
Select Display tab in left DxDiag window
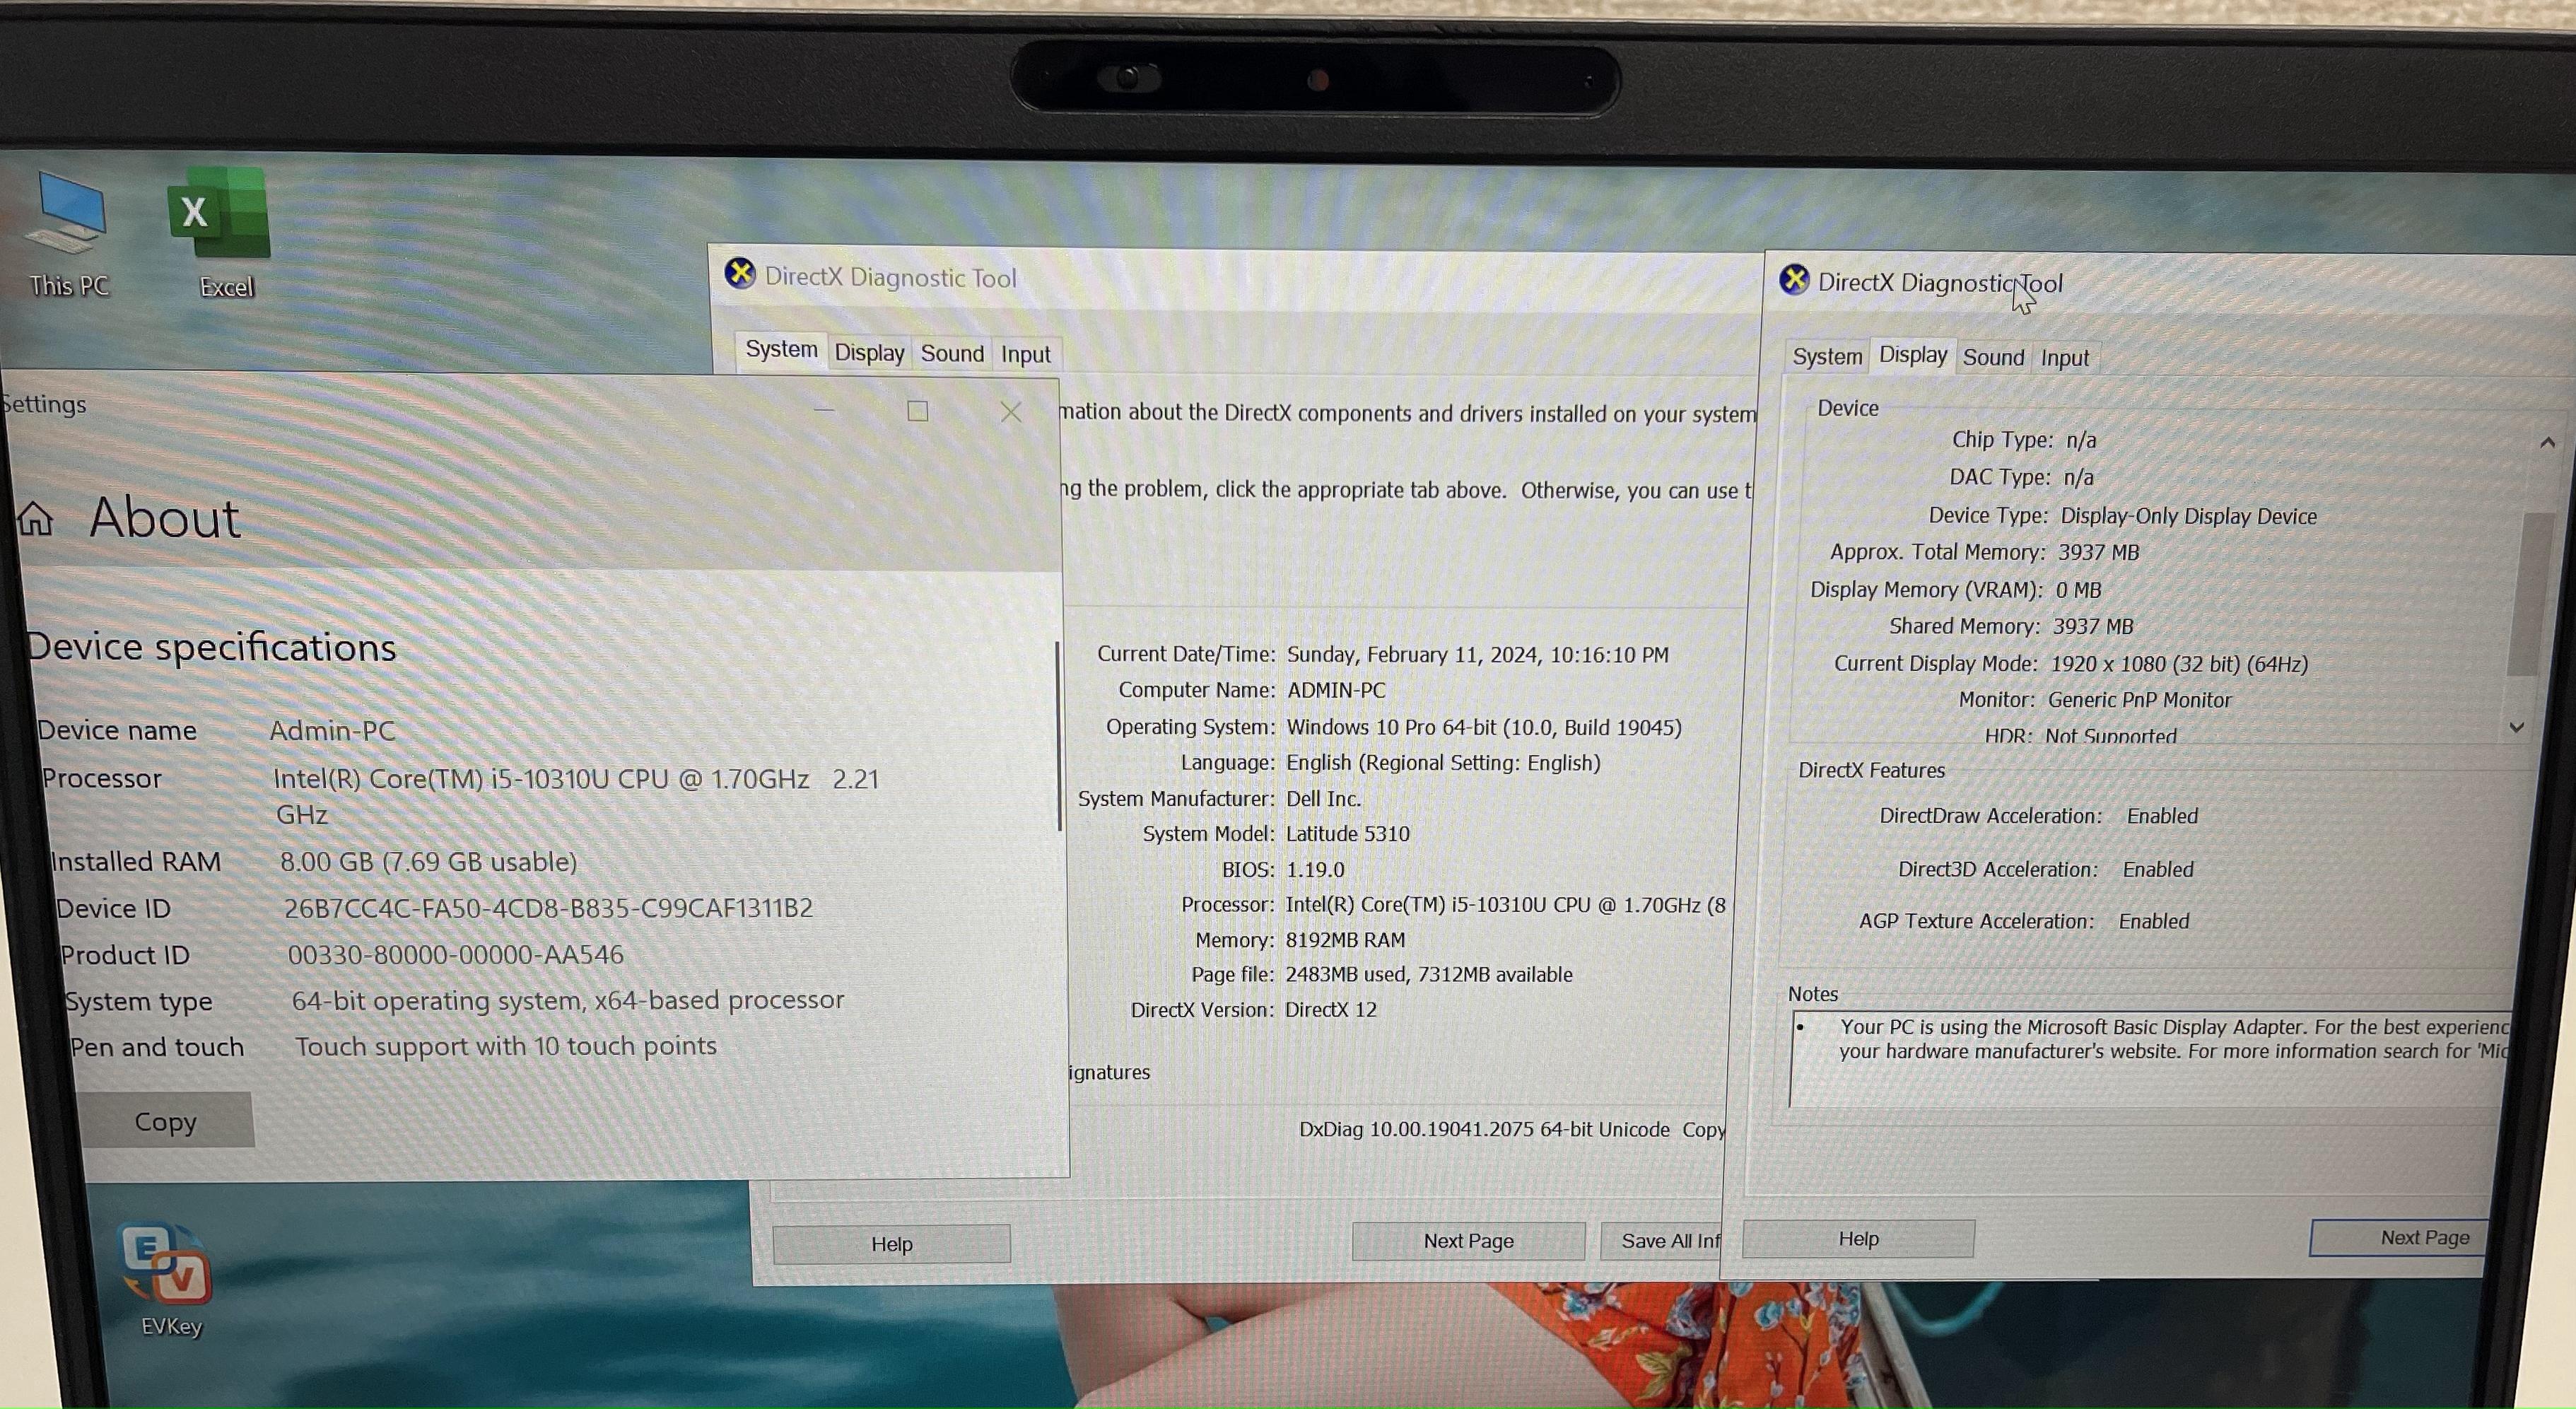click(x=869, y=353)
